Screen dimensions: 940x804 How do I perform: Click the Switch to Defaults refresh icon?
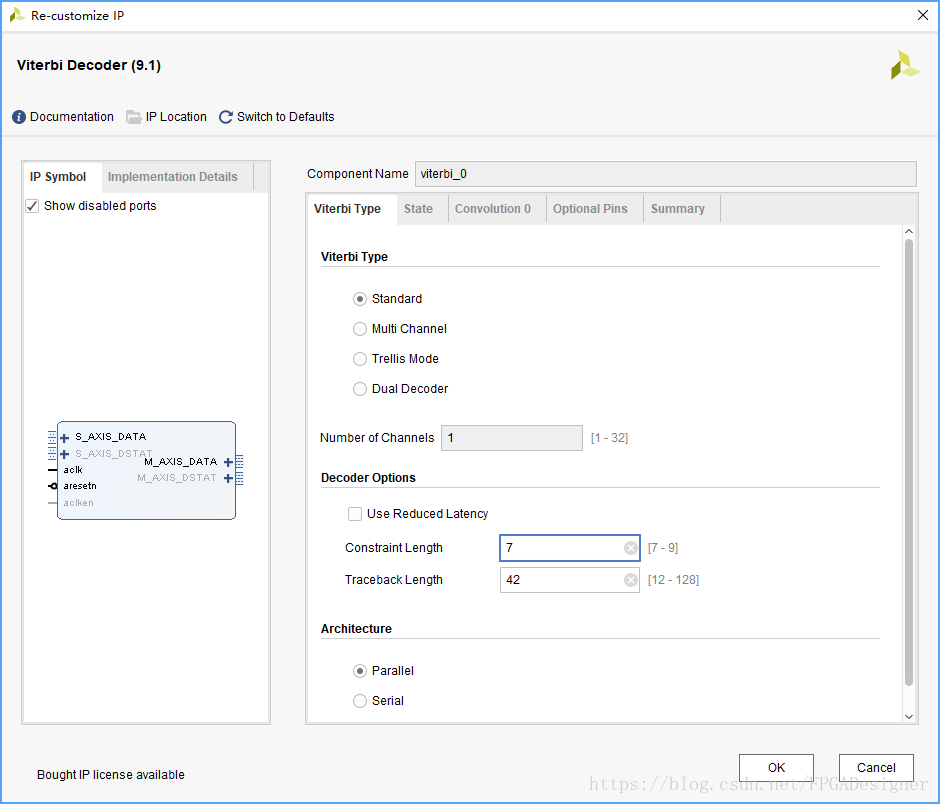click(225, 117)
